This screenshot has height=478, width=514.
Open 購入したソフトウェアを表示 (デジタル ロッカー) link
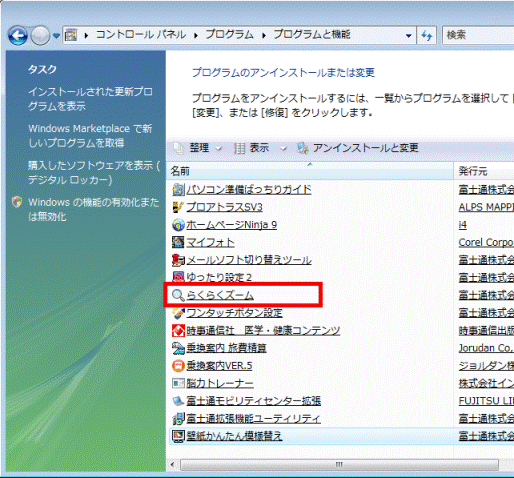click(94, 173)
